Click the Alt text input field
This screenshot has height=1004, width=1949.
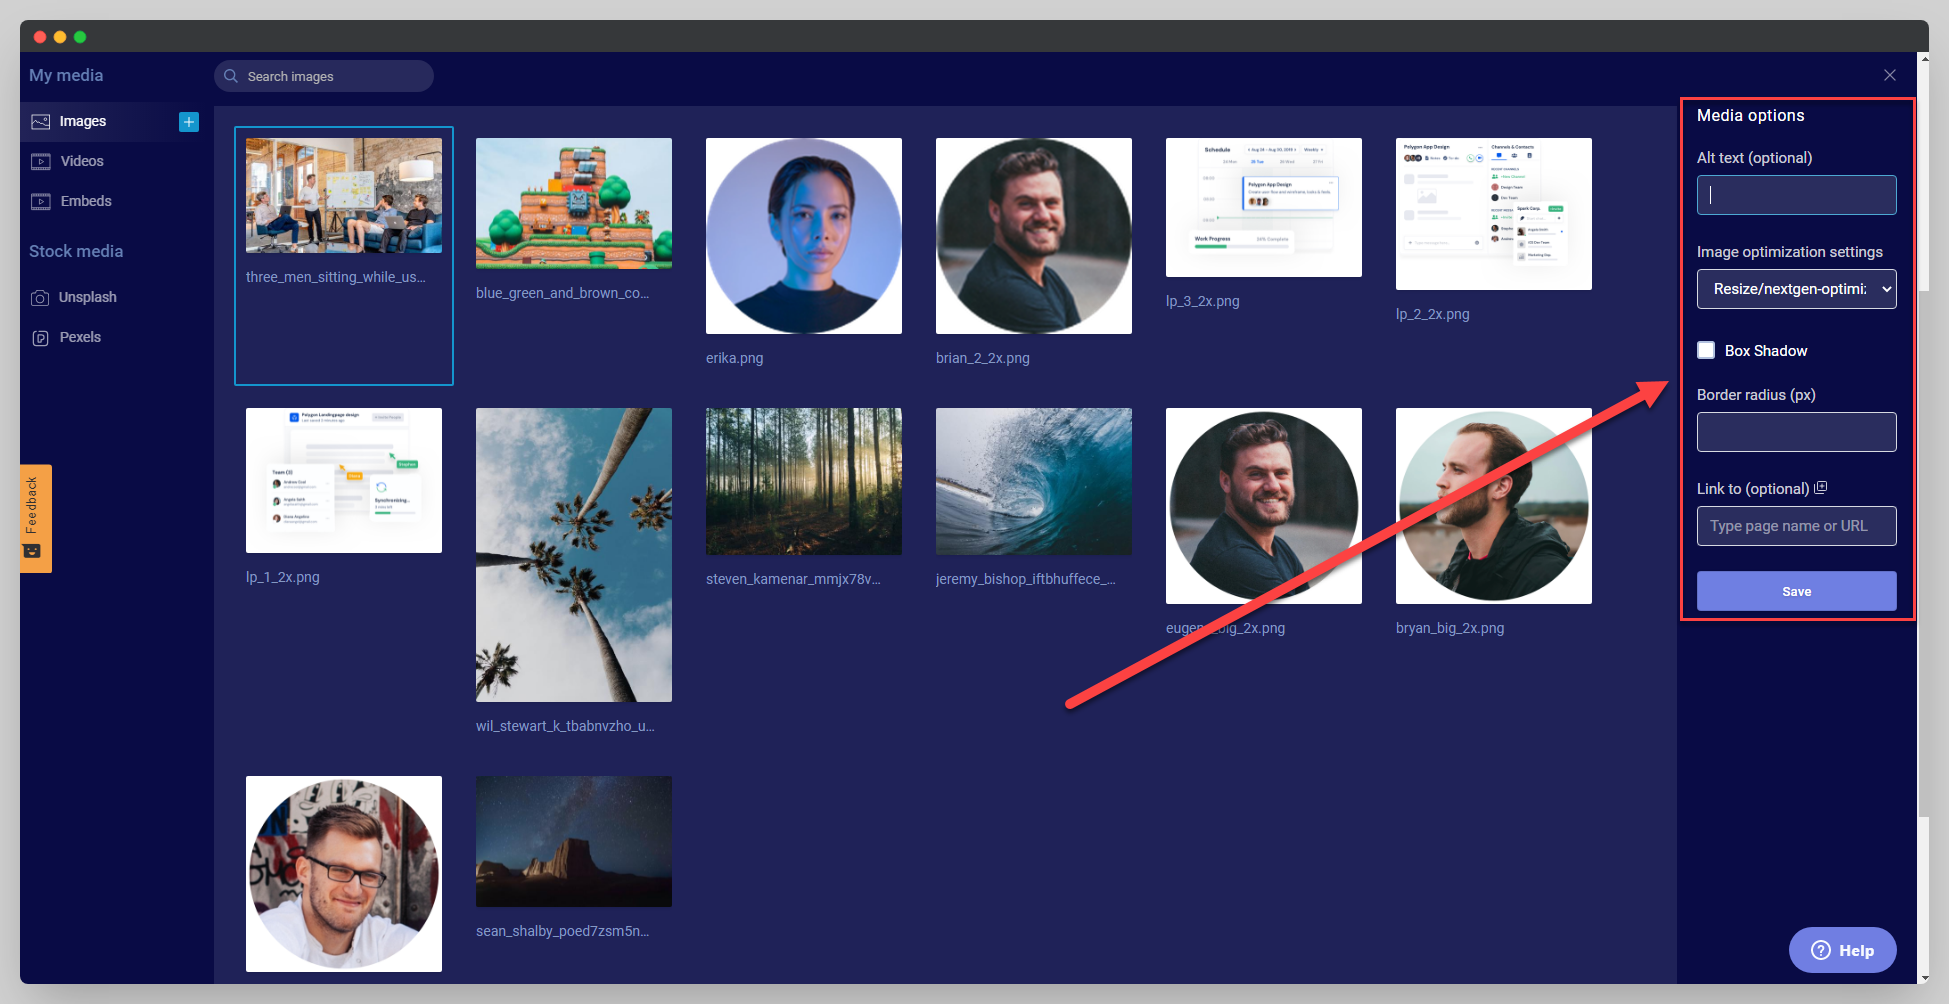coord(1796,195)
